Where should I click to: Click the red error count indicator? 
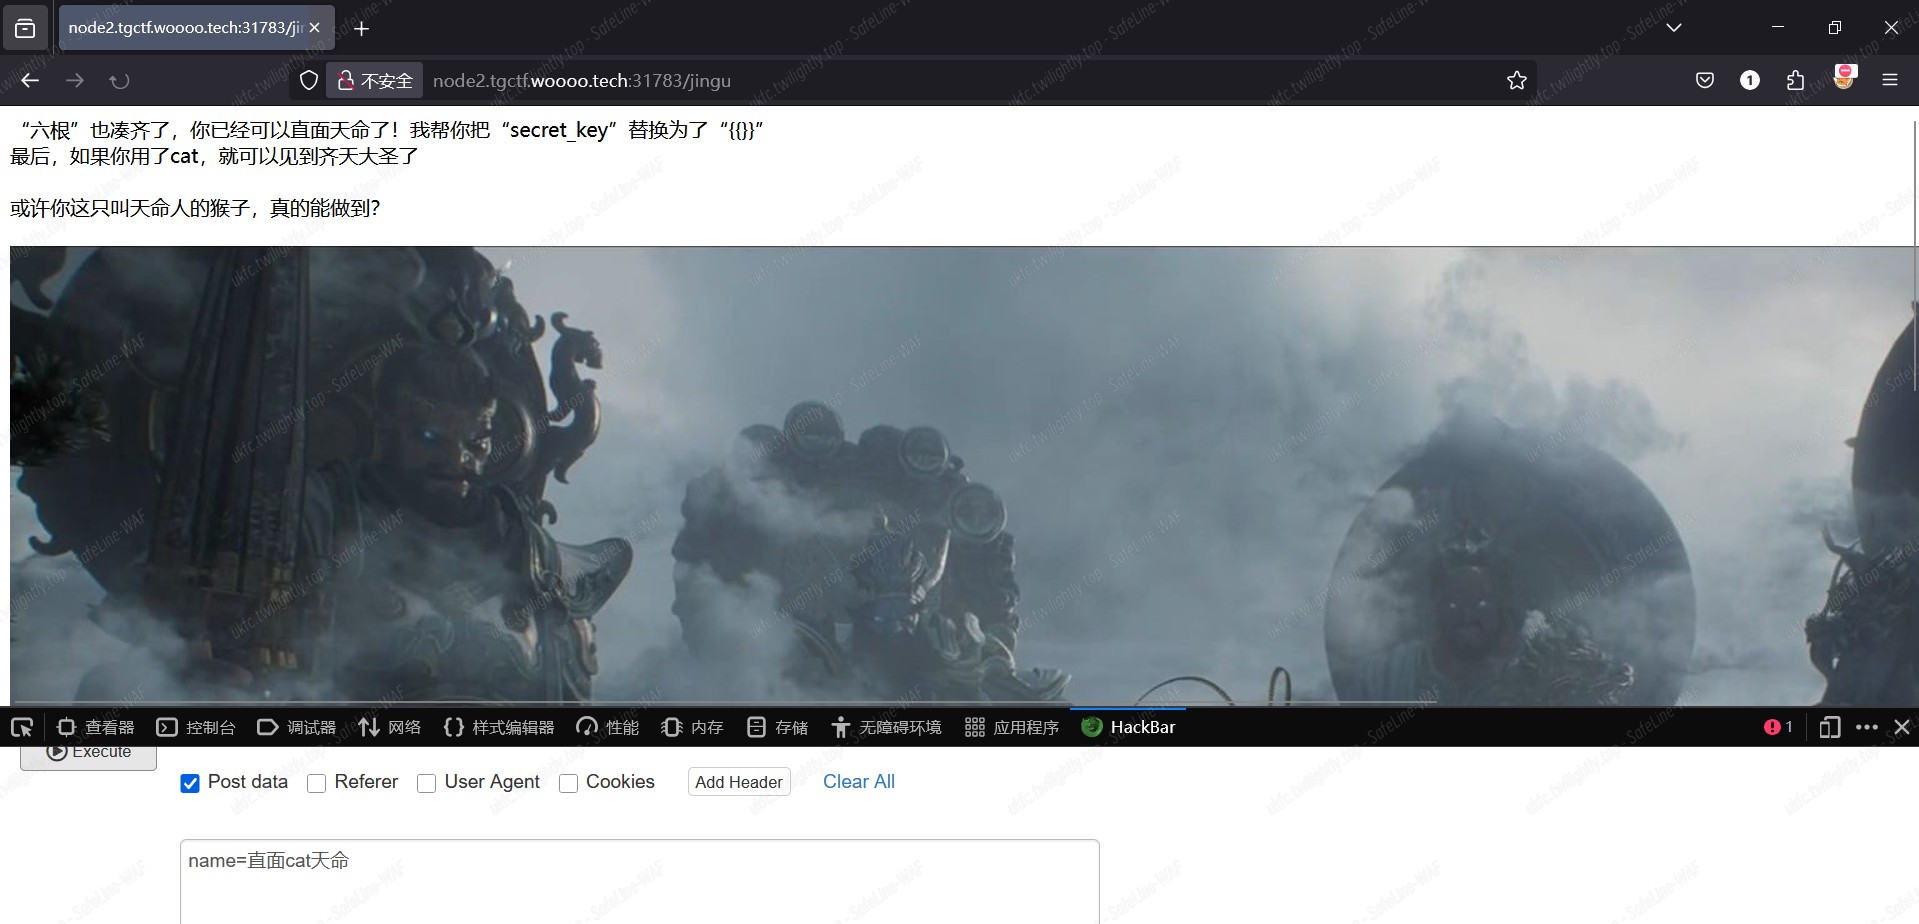(x=1778, y=727)
